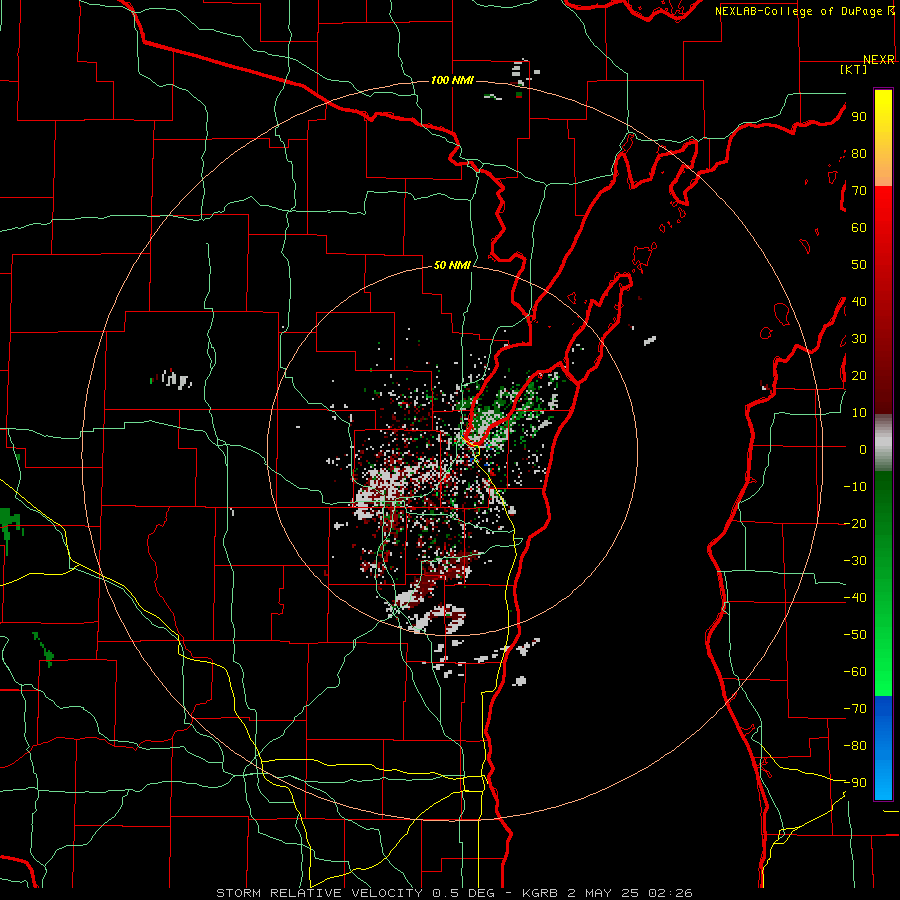
Task: Click the 70 value on the velocity scale
Action: point(859,191)
